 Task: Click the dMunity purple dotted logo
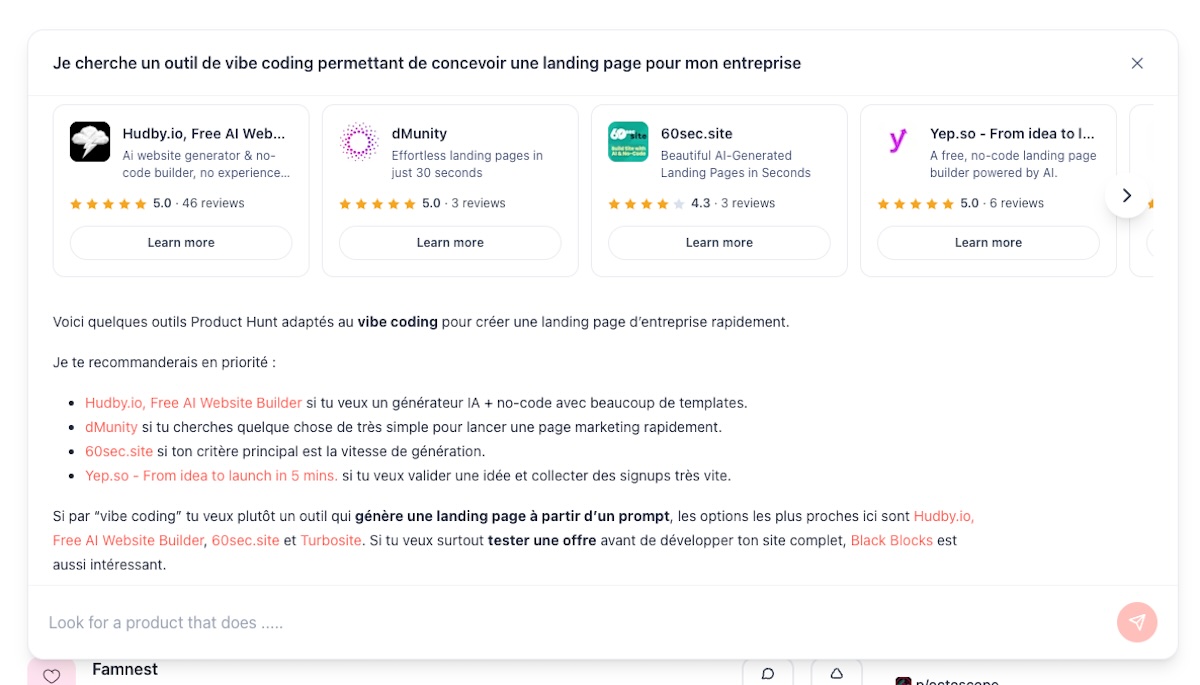(x=359, y=142)
